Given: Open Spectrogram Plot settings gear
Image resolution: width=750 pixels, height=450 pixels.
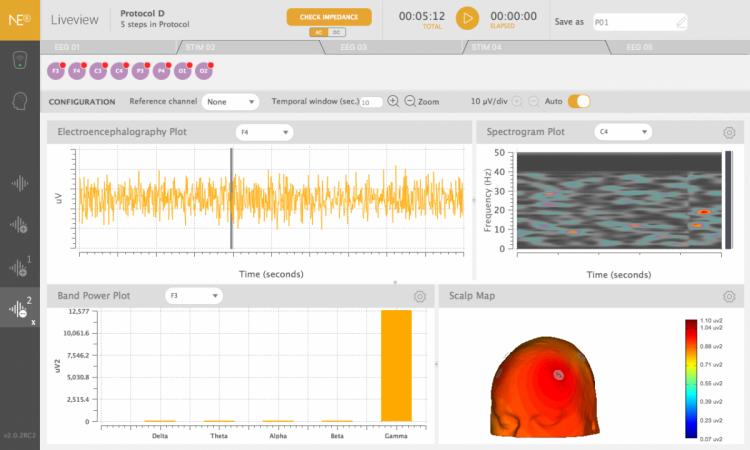Looking at the screenshot, I should [x=729, y=132].
